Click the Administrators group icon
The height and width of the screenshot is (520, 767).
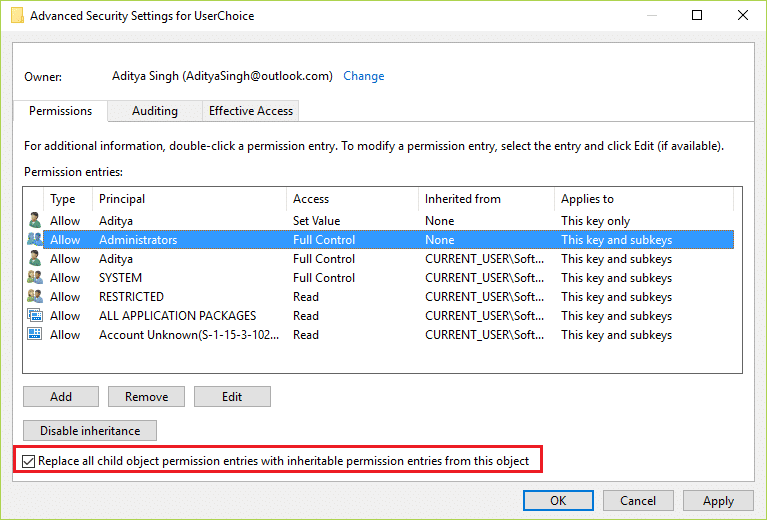(x=34, y=240)
